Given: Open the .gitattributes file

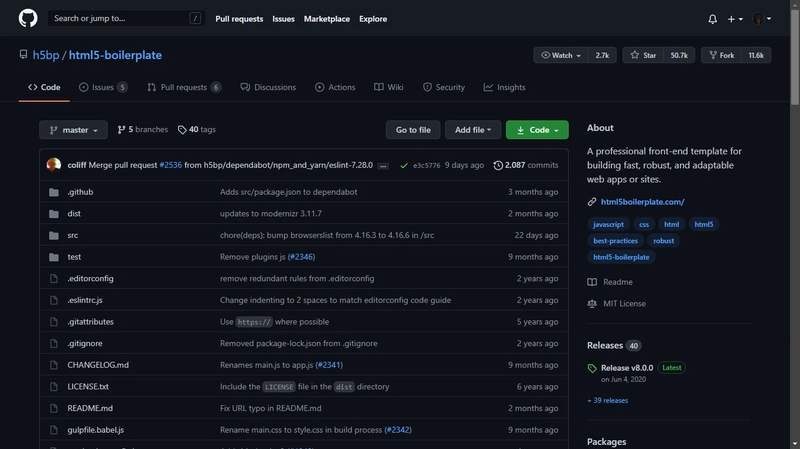Looking at the screenshot, I should [x=90, y=321].
